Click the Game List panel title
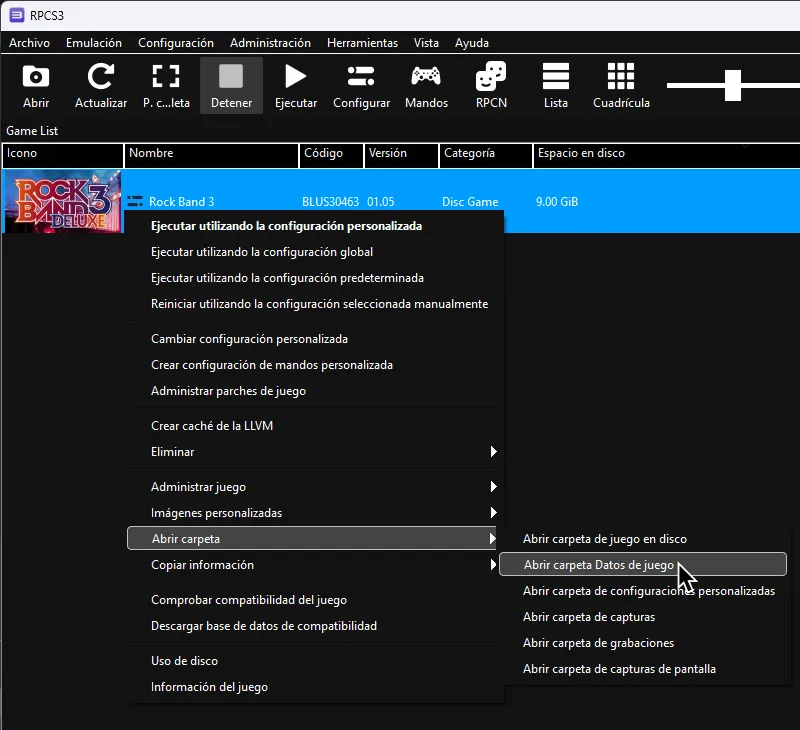The height and width of the screenshot is (730, 800). click(x=32, y=131)
